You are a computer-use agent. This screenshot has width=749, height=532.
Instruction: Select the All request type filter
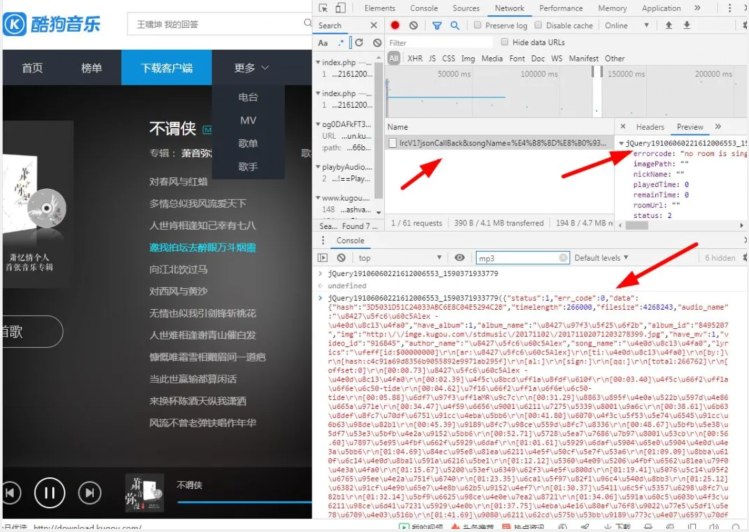tap(394, 58)
